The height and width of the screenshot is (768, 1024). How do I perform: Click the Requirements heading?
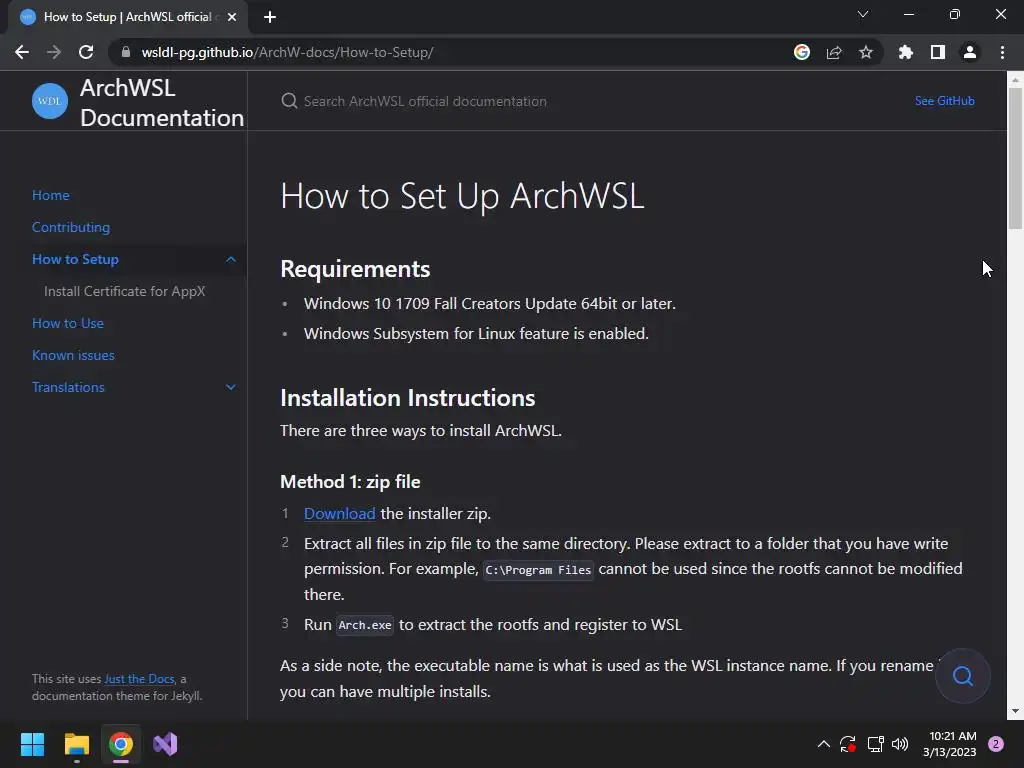355,269
